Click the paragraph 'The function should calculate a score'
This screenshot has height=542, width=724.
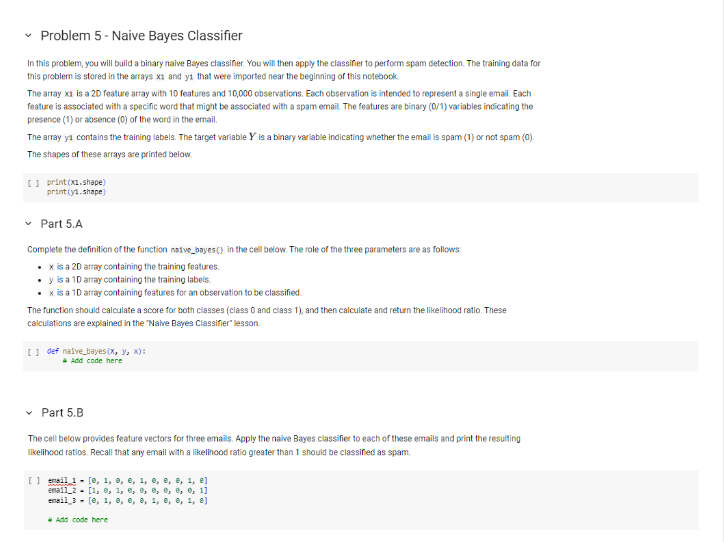pyautogui.click(x=267, y=317)
